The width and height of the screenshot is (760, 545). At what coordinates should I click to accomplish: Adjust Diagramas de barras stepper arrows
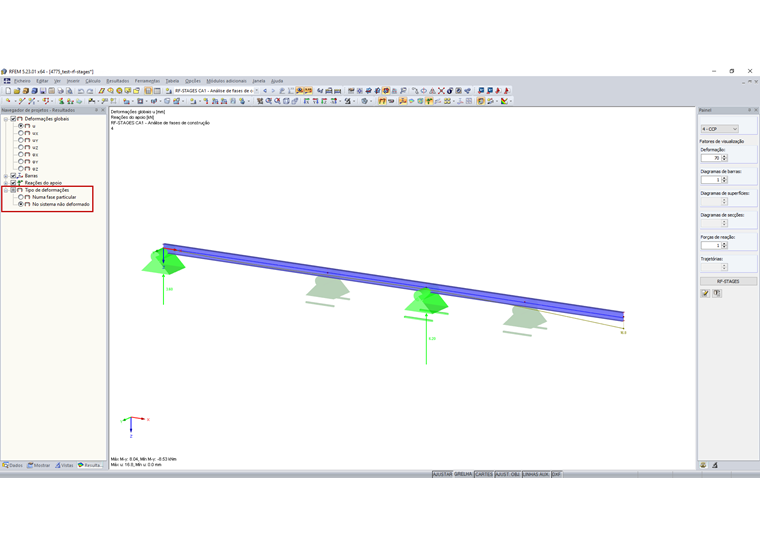click(x=725, y=179)
